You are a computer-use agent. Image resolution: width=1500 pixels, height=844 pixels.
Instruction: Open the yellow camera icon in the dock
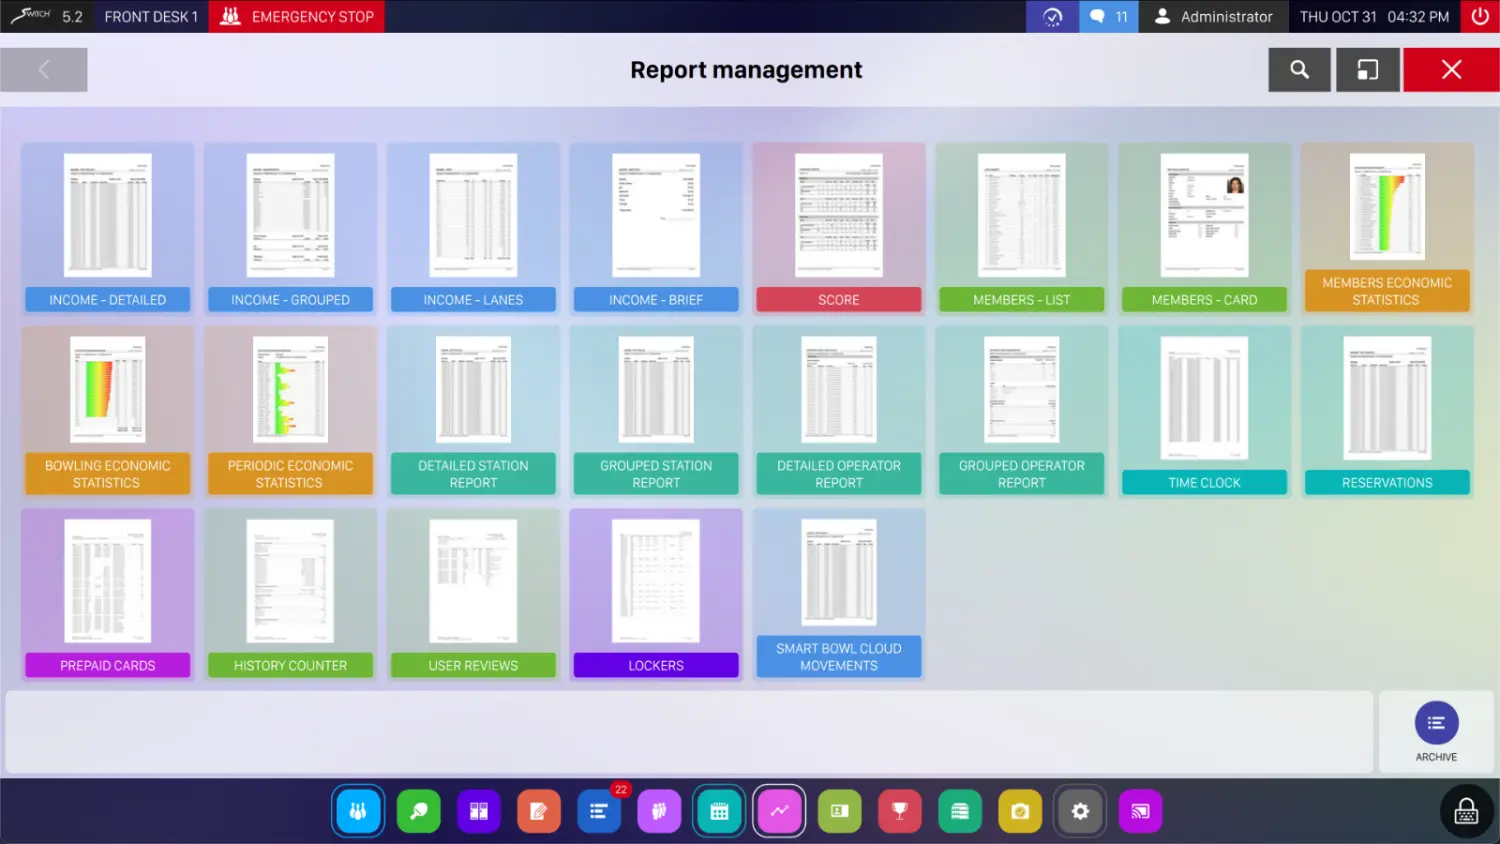(x=1020, y=811)
